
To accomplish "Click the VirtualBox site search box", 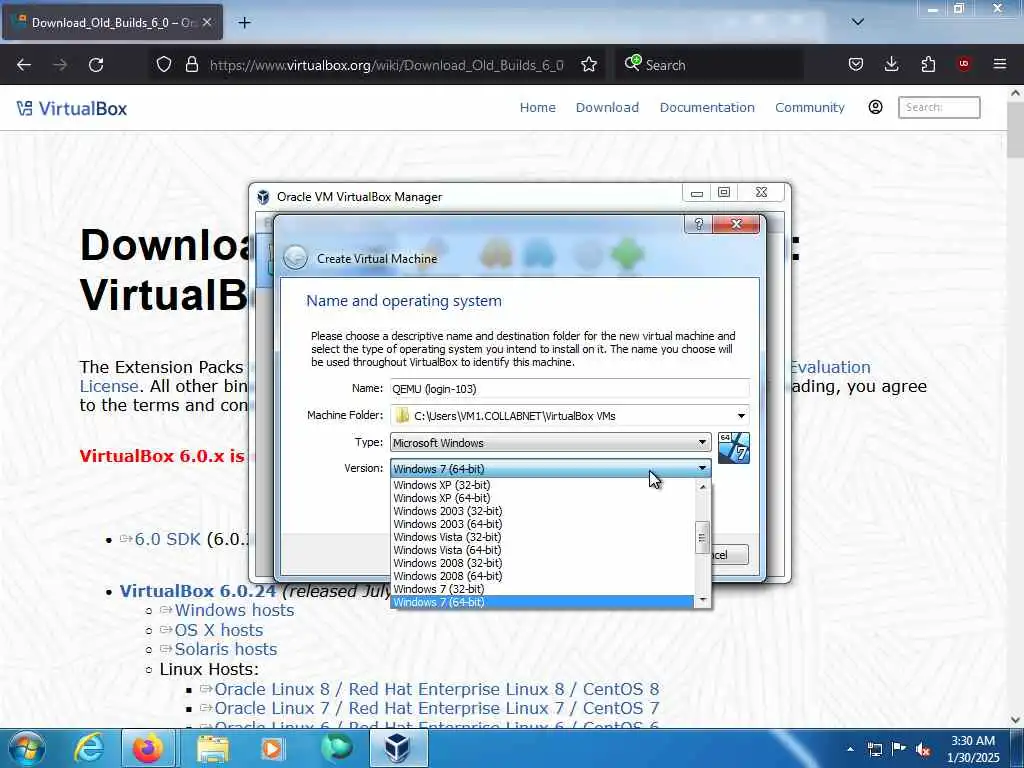I will pos(939,107).
